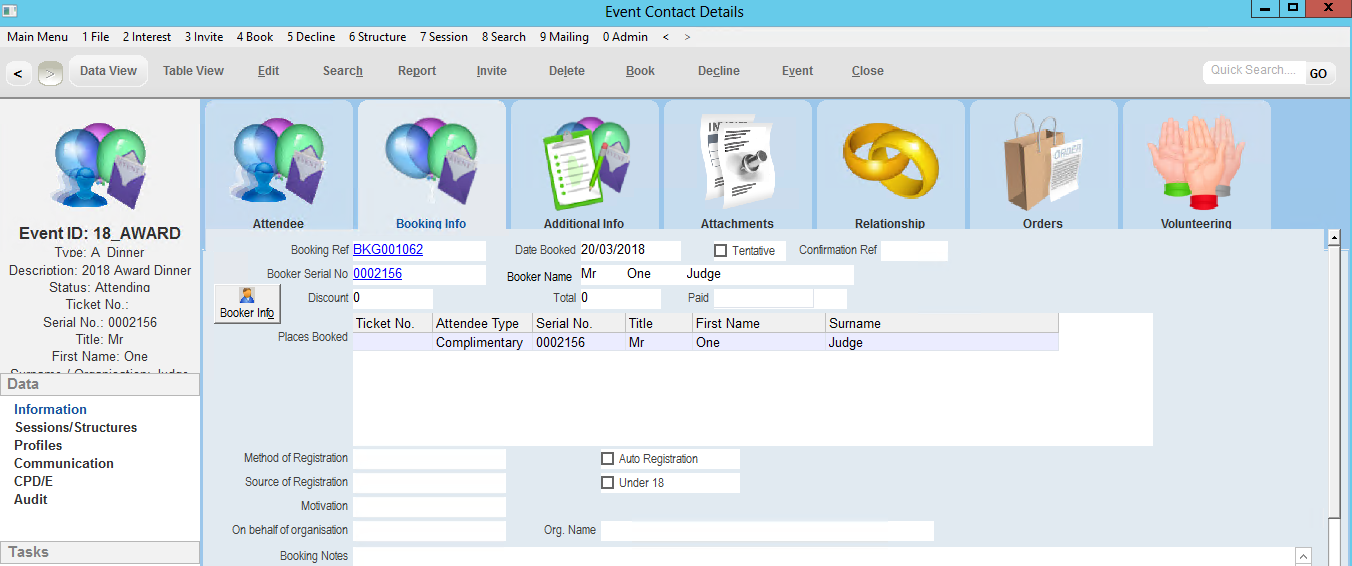Enable the Tentative checkbox
The width and height of the screenshot is (1352, 566).
pyautogui.click(x=720, y=251)
